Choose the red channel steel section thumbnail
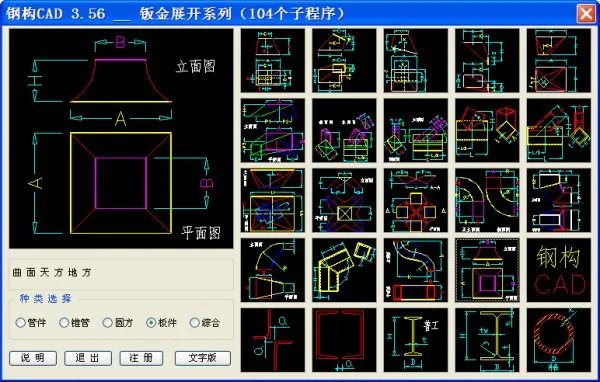Image resolution: width=600 pixels, height=382 pixels. click(344, 340)
